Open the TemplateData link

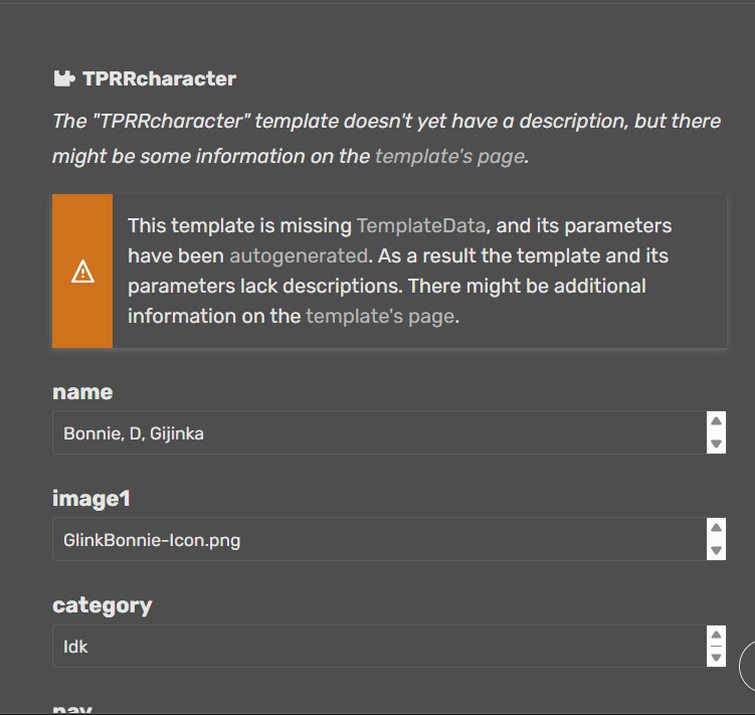421,226
